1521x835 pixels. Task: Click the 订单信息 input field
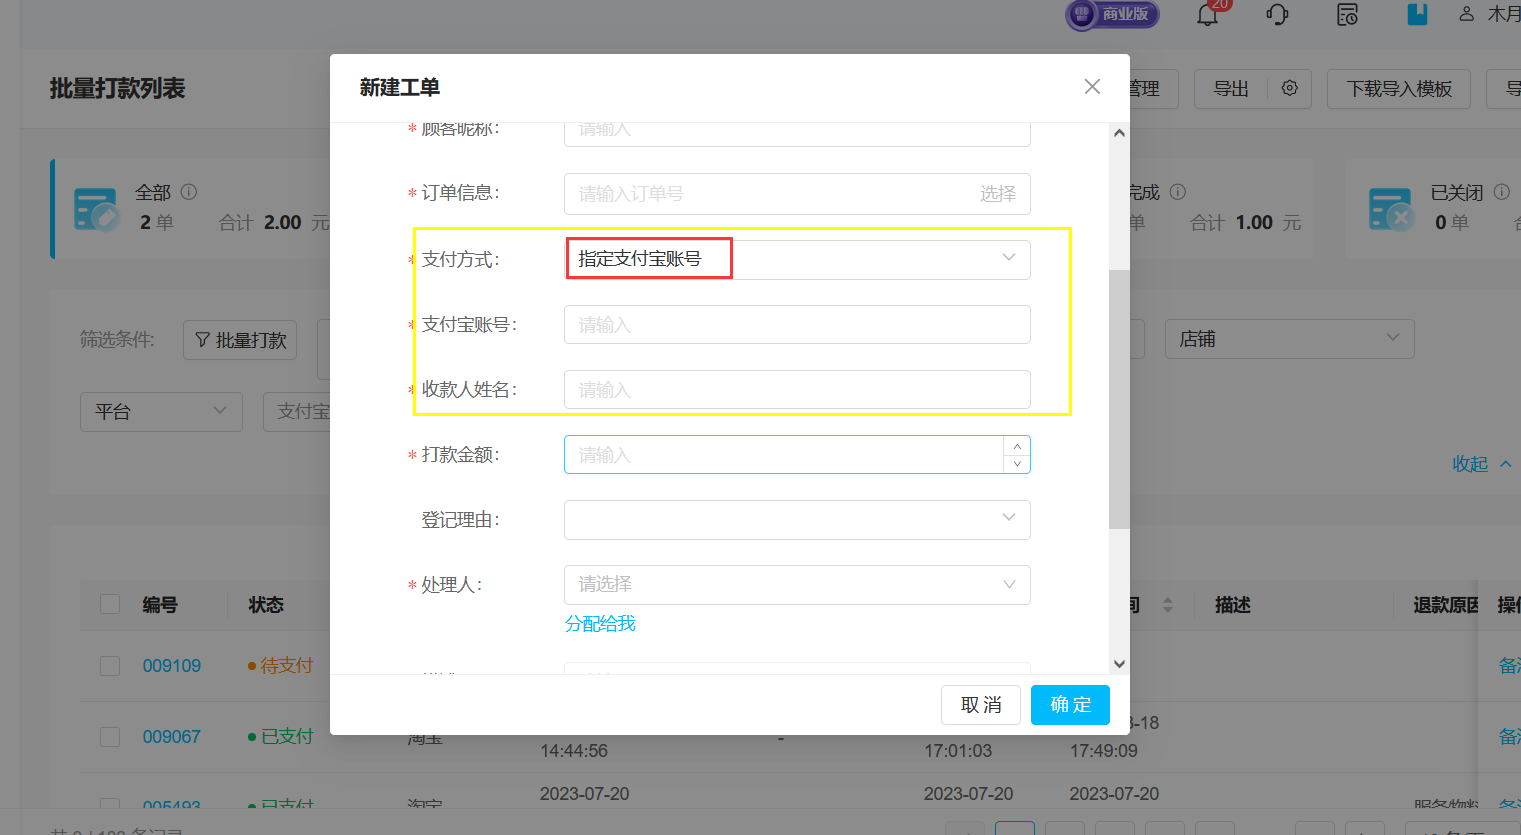coord(797,194)
